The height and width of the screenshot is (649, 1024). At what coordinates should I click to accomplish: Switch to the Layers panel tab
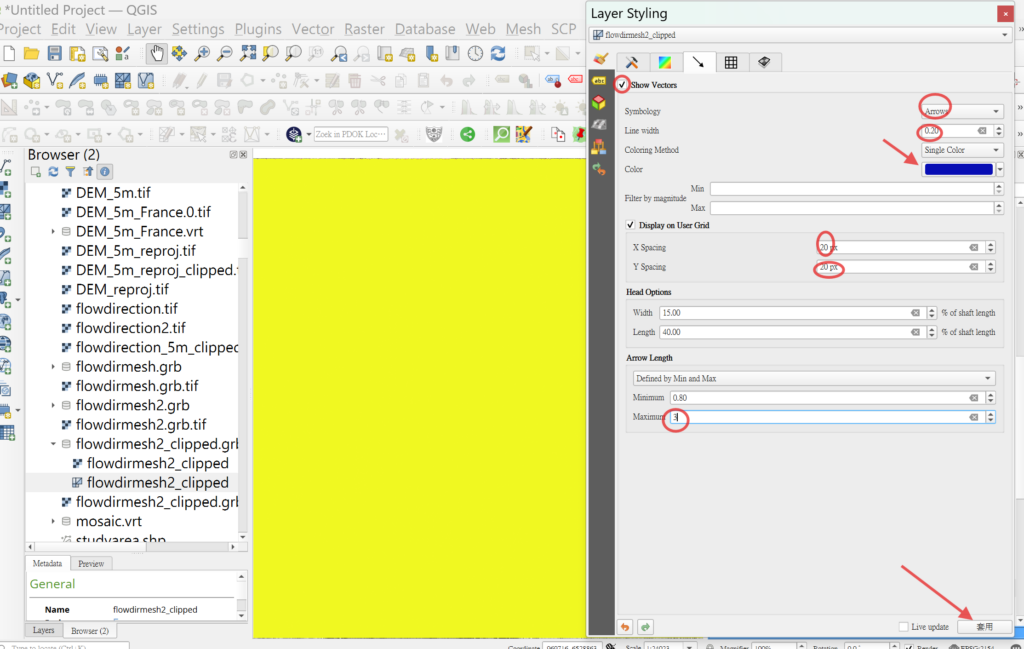[44, 631]
